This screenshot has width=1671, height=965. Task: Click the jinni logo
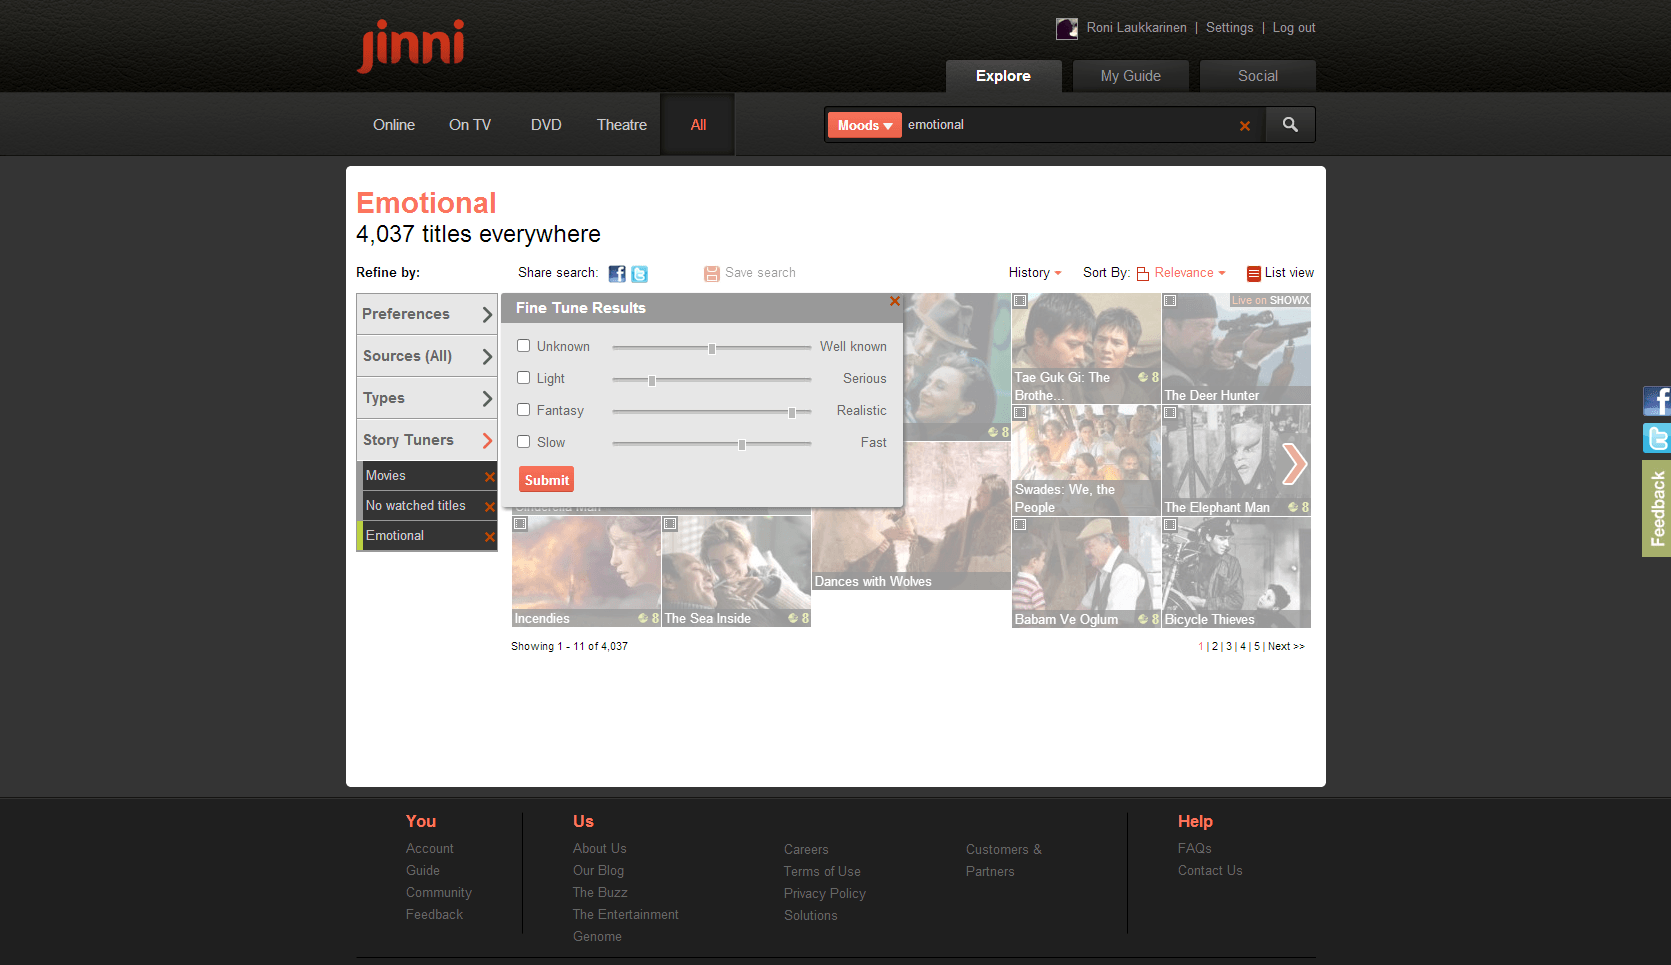coord(410,46)
